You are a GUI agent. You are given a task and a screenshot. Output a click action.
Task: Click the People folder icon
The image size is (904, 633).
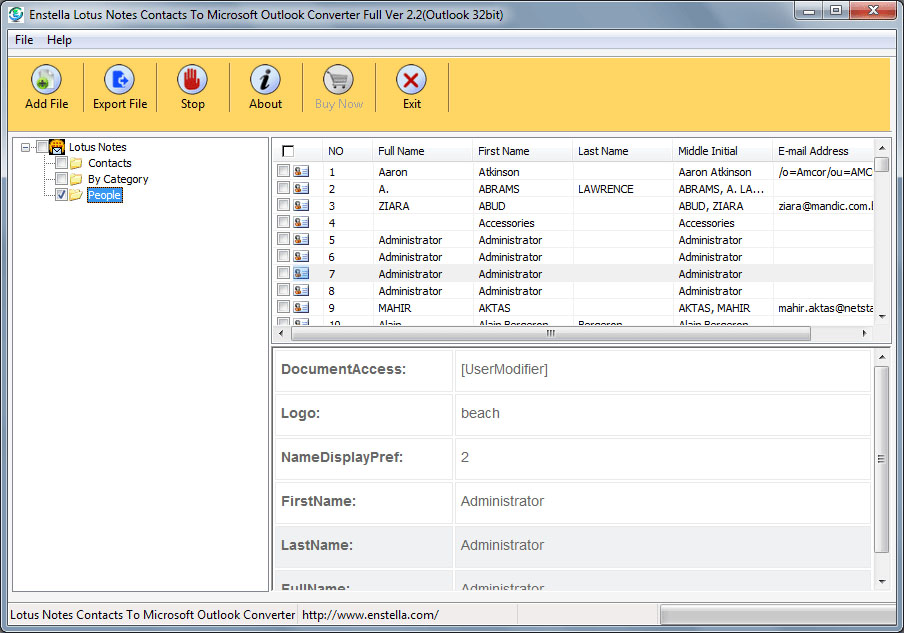(x=76, y=195)
